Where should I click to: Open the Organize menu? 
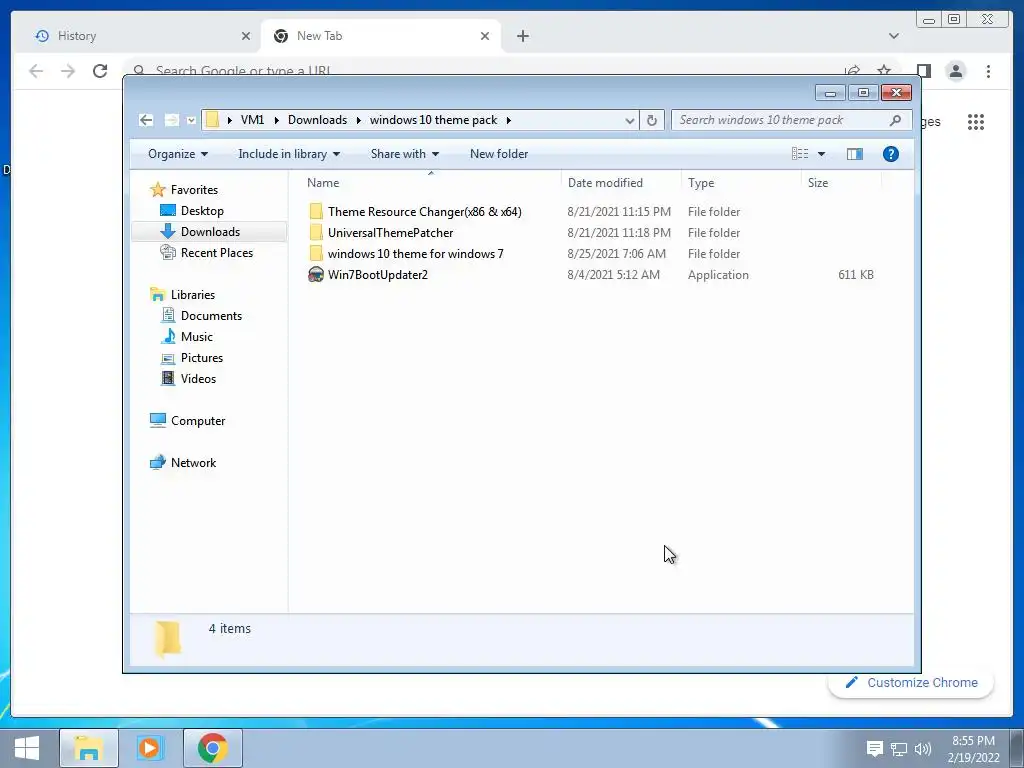[x=178, y=154]
